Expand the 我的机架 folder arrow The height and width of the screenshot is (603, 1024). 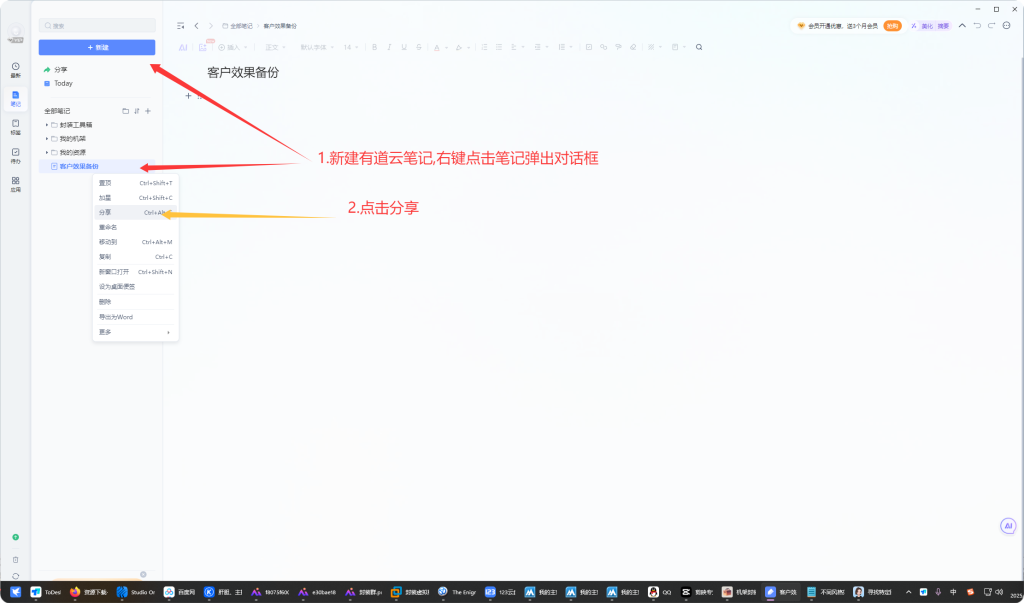click(x=47, y=139)
